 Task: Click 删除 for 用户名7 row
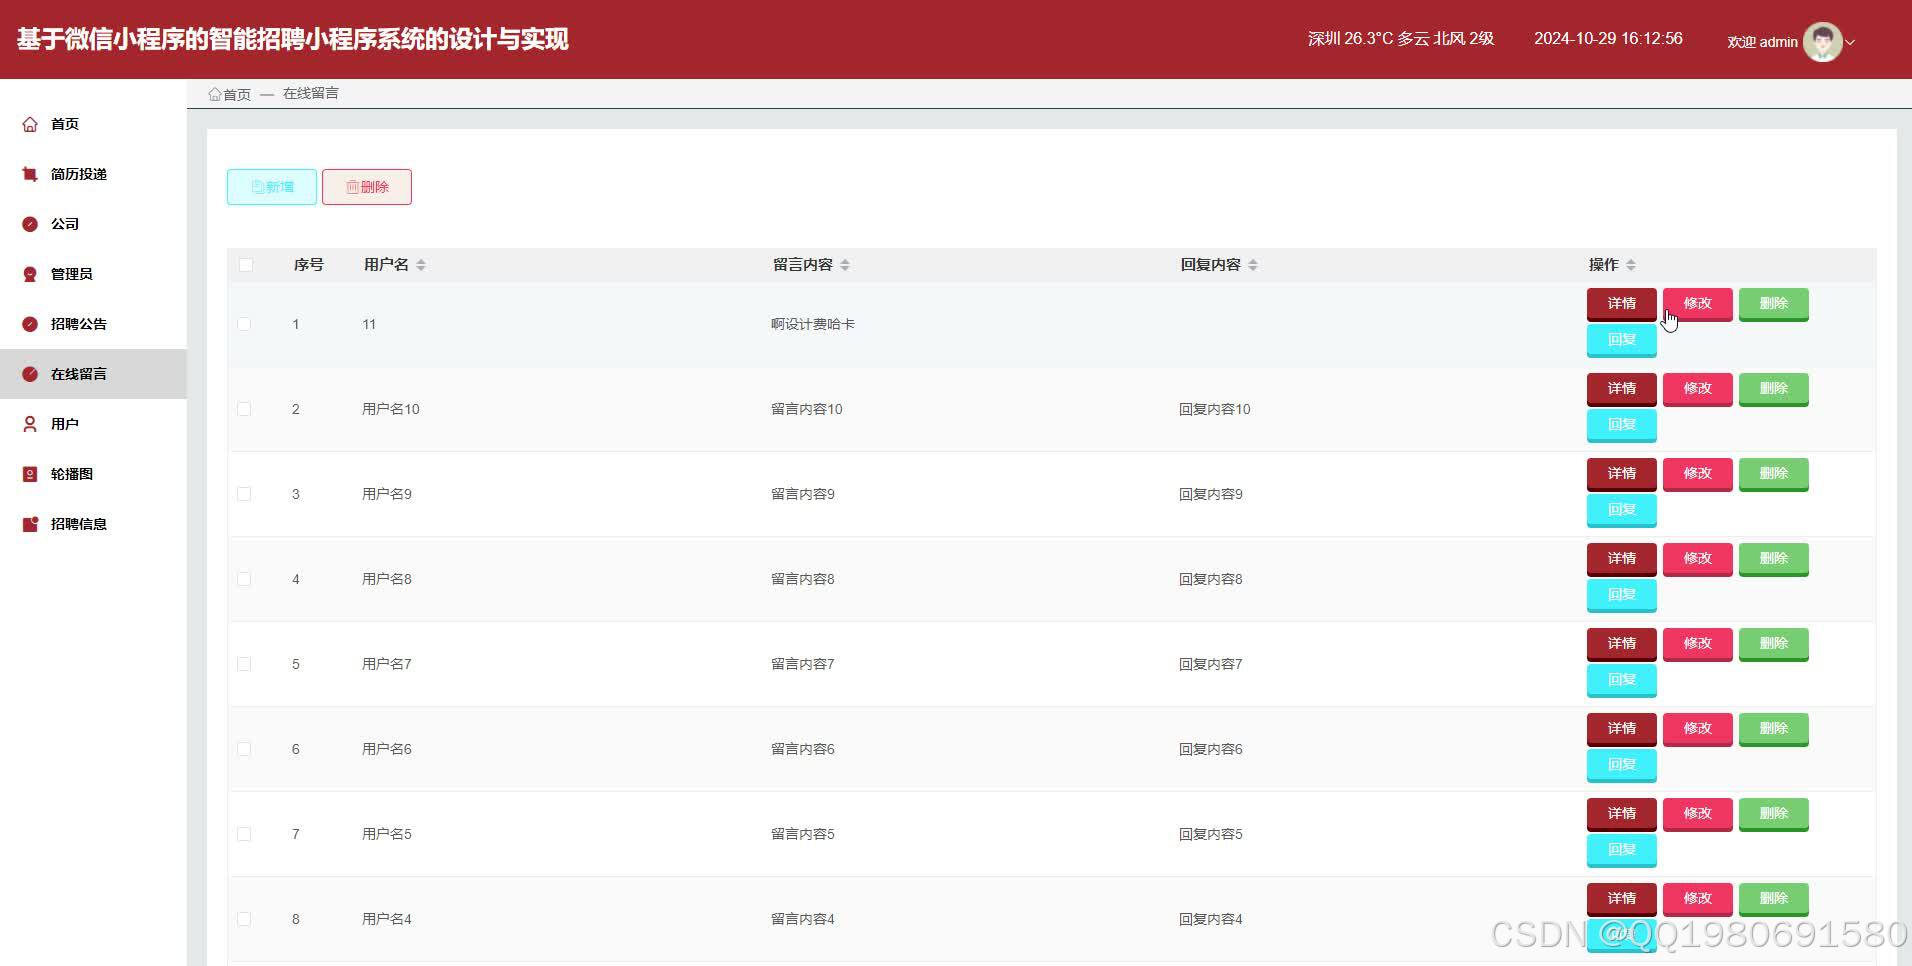point(1774,644)
